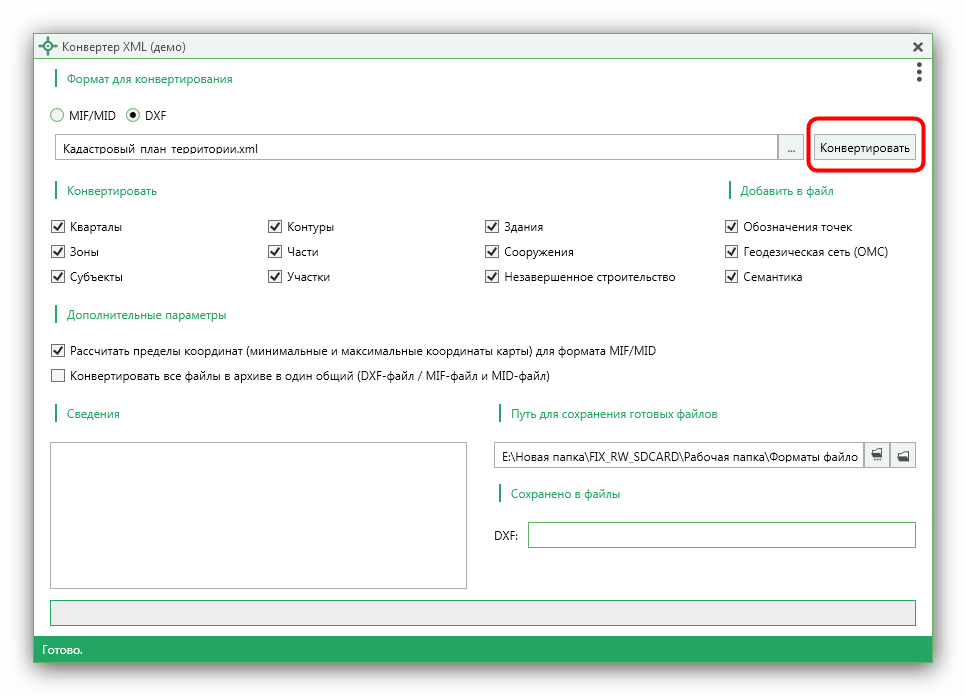This screenshot has width=966, height=696.
Task: Uncheck the Семантика checkbox
Action: 731,277
